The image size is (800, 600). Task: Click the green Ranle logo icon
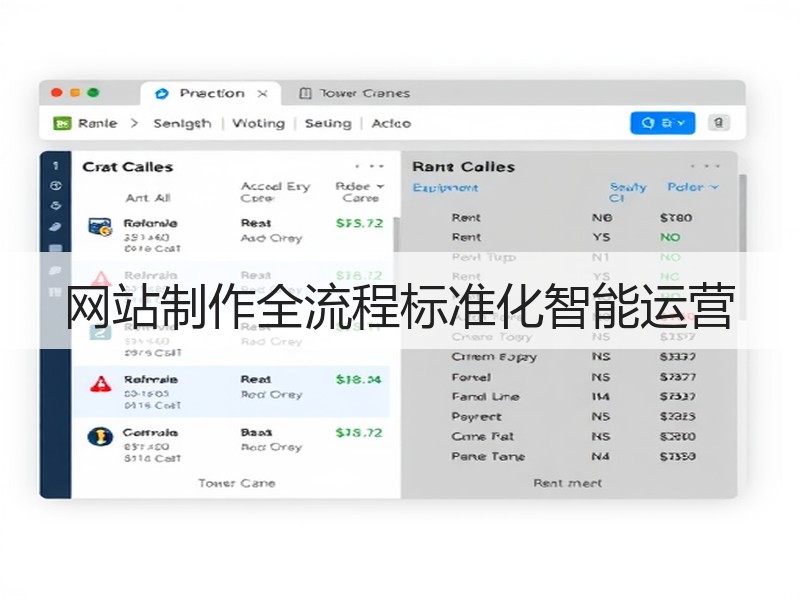(x=62, y=123)
